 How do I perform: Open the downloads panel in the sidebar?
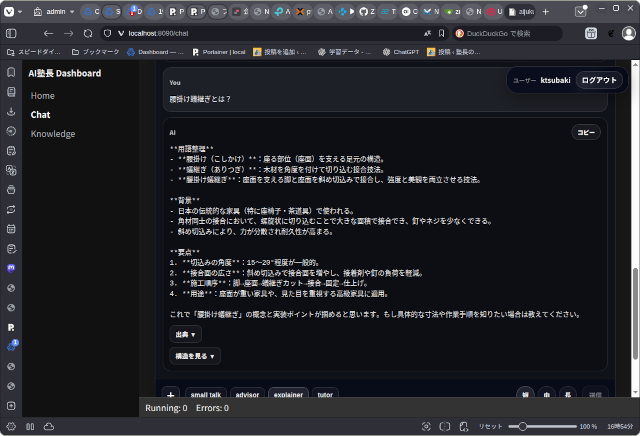pyautogui.click(x=11, y=110)
